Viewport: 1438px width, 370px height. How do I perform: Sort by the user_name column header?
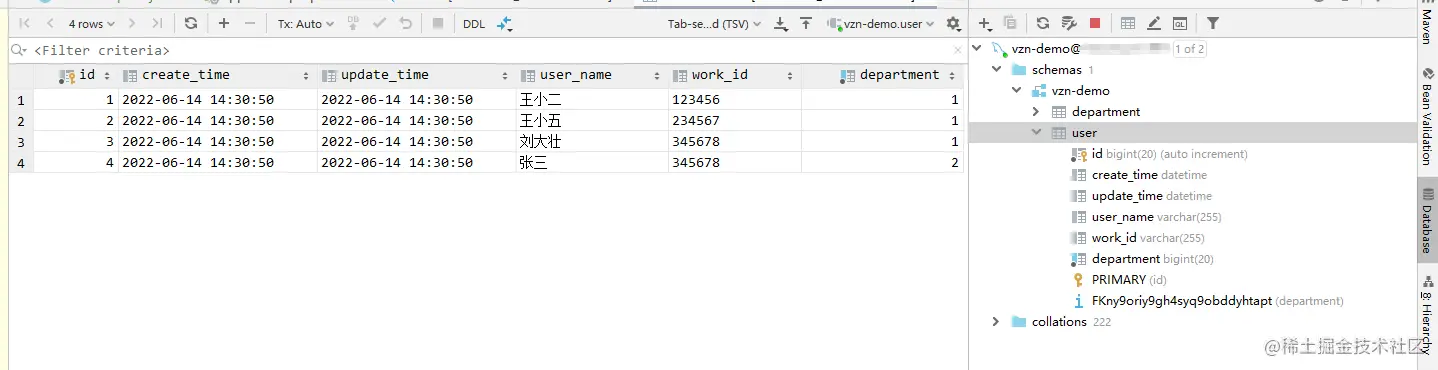[x=592, y=75]
